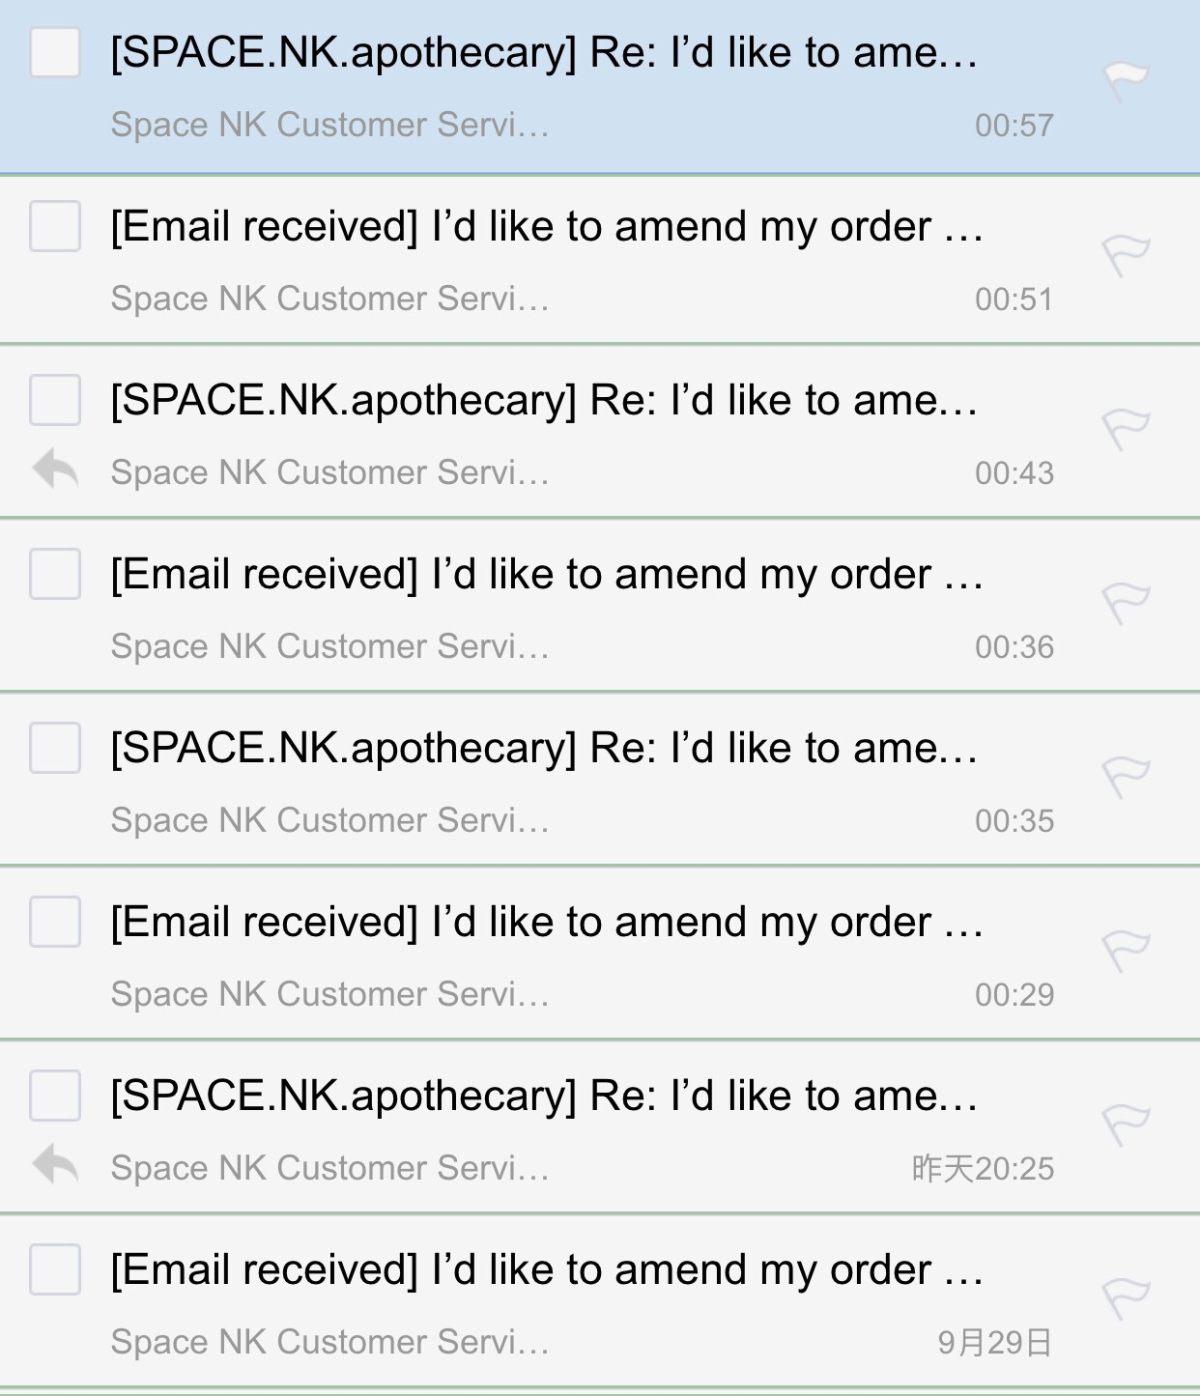Flag the email from 昨天20:25
The height and width of the screenshot is (1396, 1200).
point(1126,1126)
